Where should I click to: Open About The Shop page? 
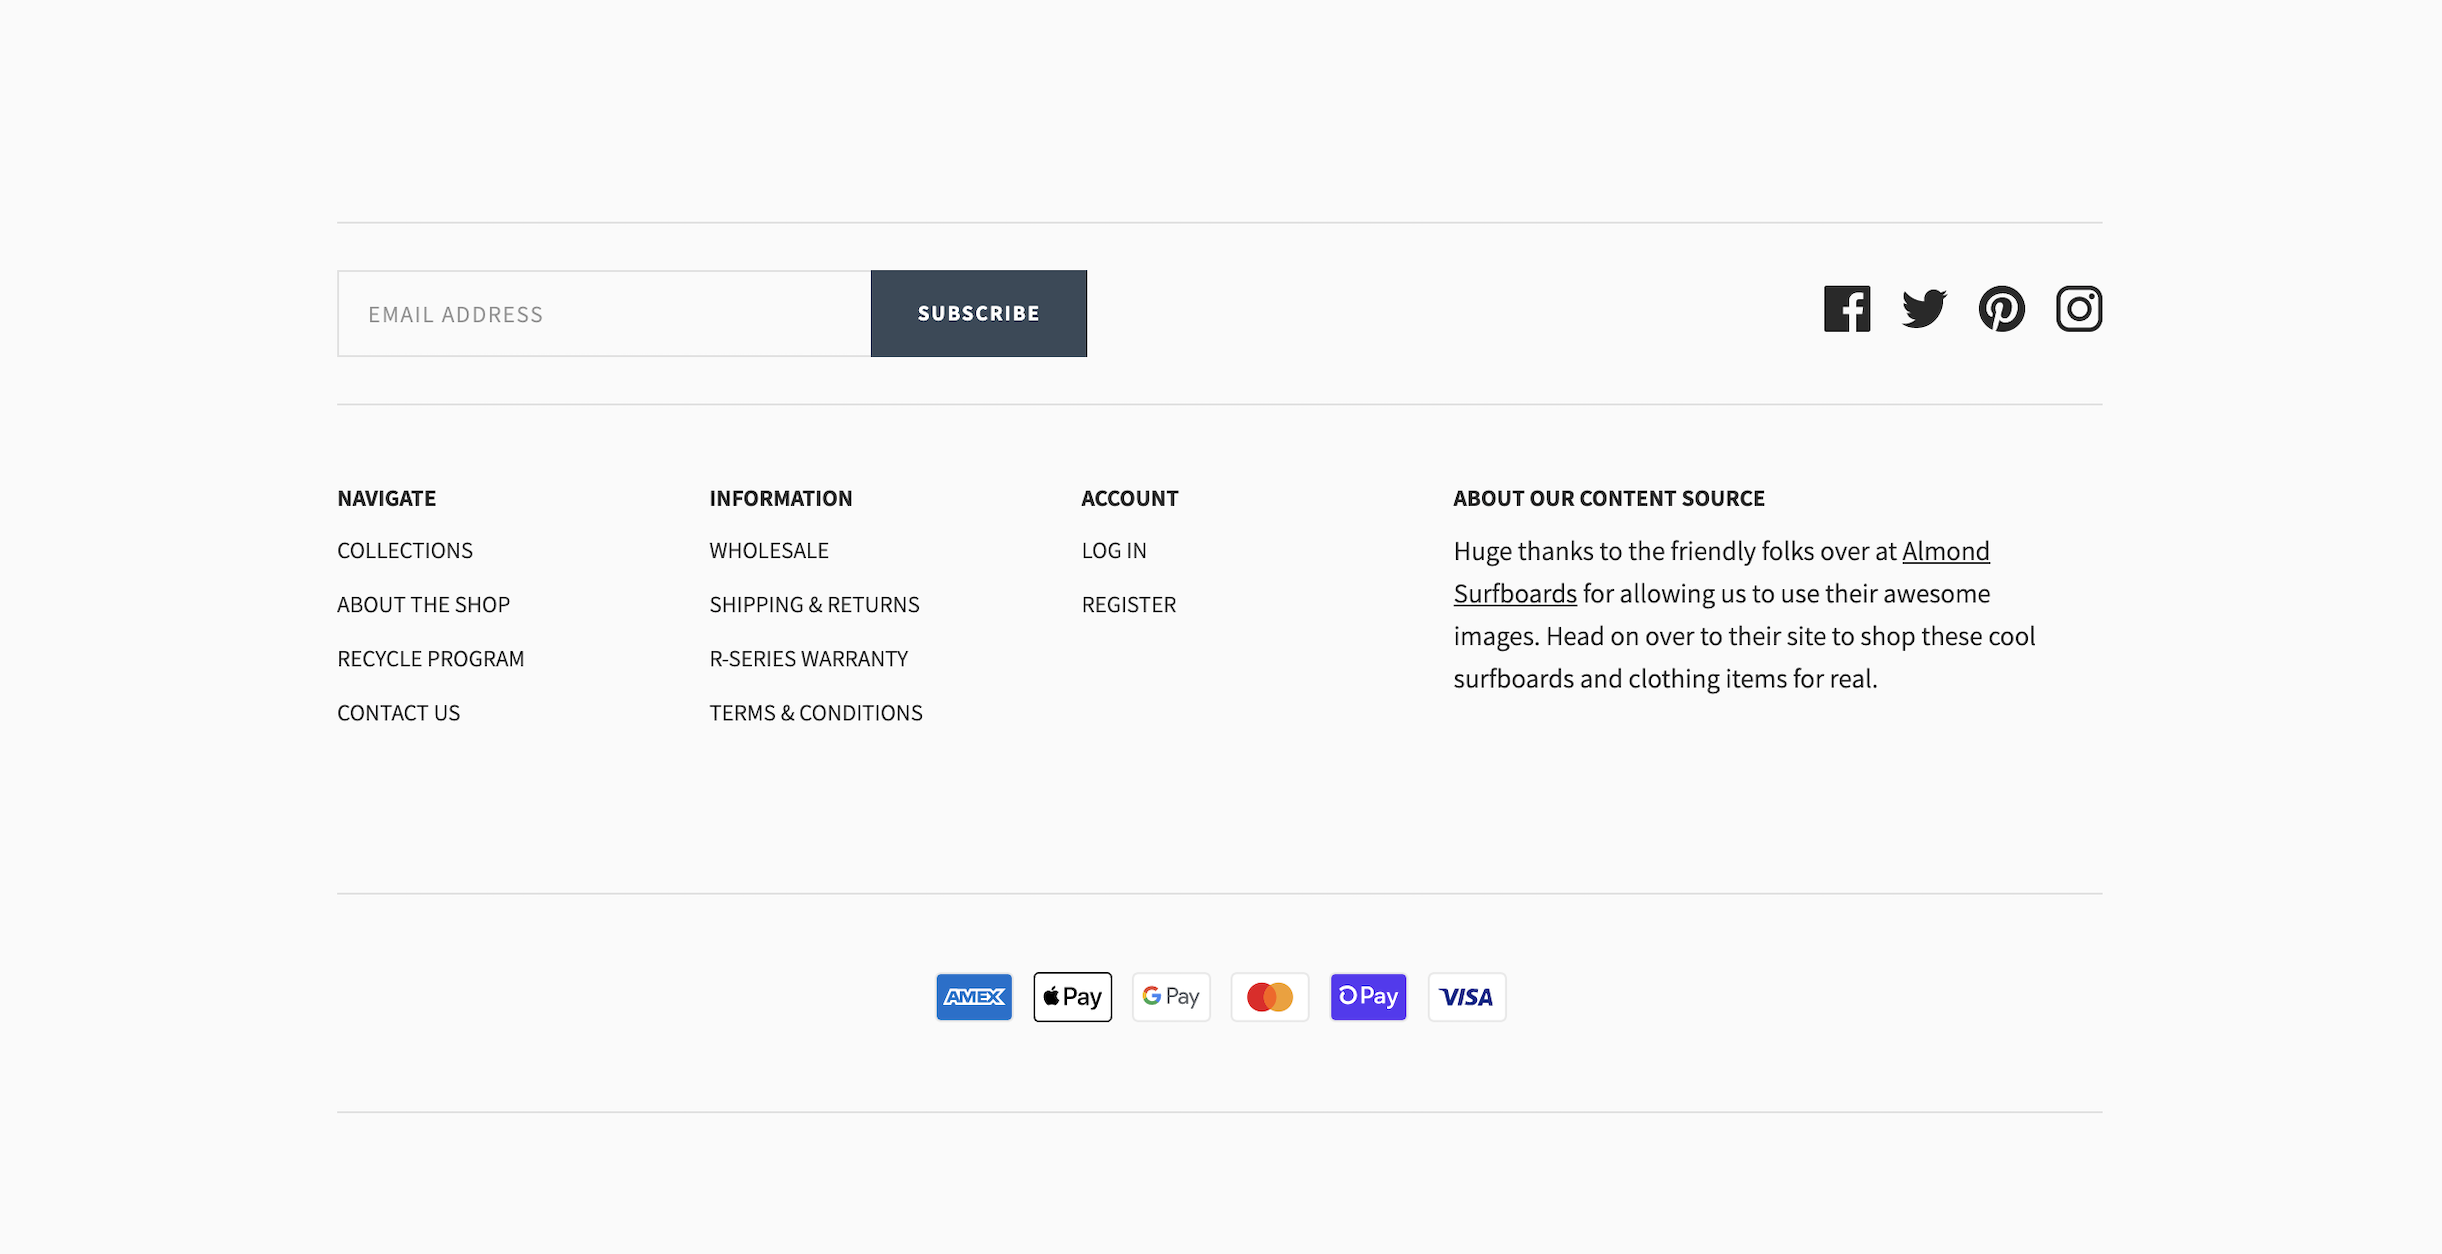point(423,604)
